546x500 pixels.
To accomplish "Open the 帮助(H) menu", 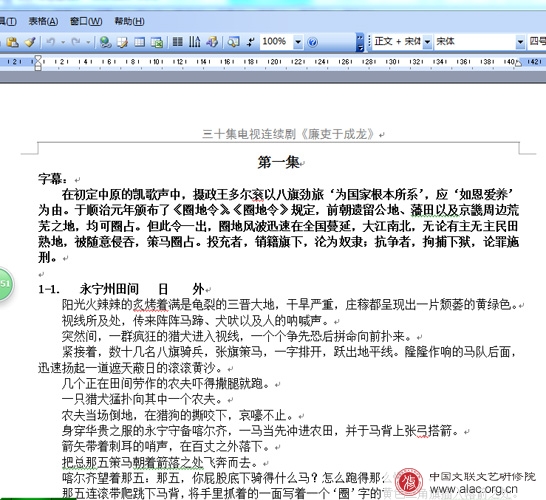I will [129, 21].
